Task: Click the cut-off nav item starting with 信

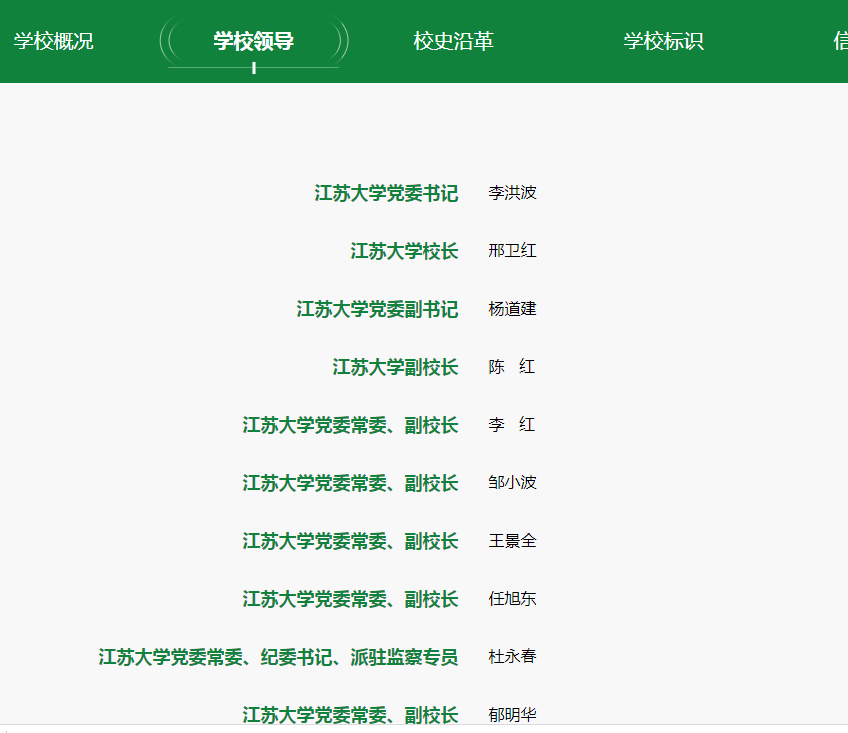Action: tap(840, 41)
